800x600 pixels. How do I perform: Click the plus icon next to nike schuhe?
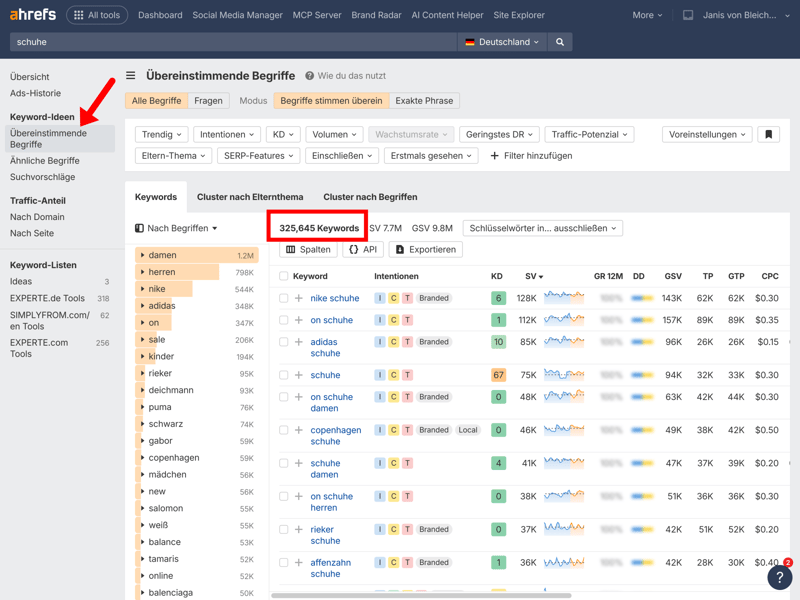(299, 298)
